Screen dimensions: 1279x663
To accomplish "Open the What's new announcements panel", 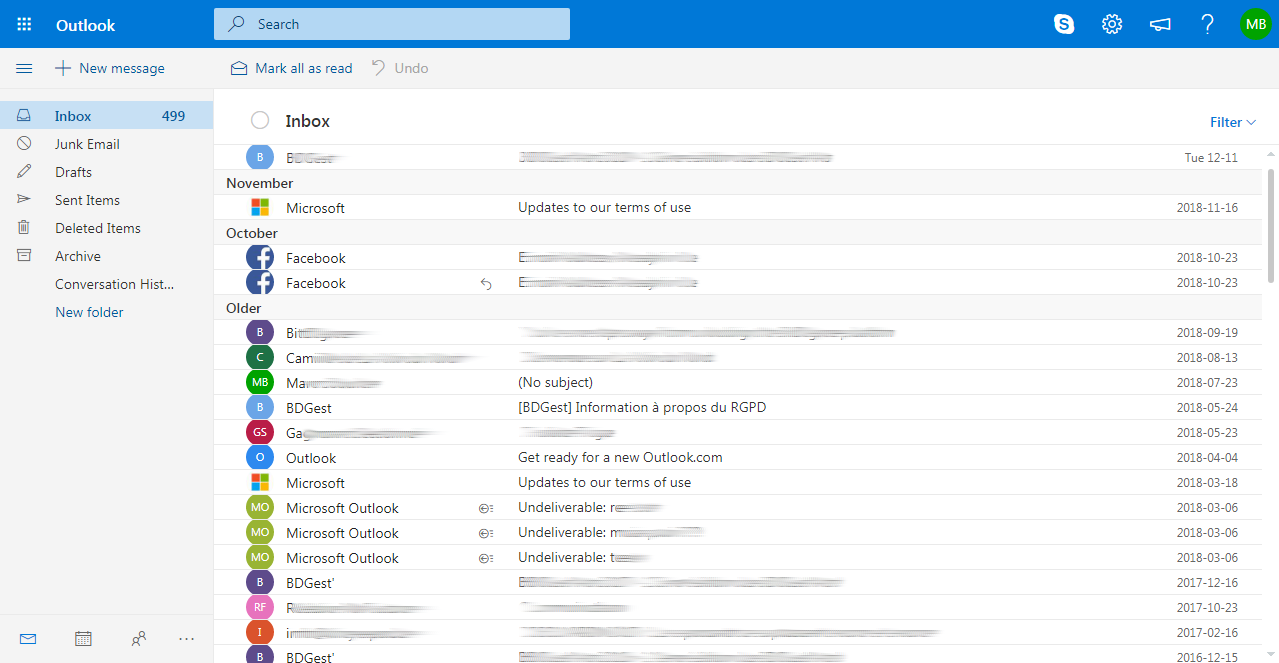I will (1159, 23).
